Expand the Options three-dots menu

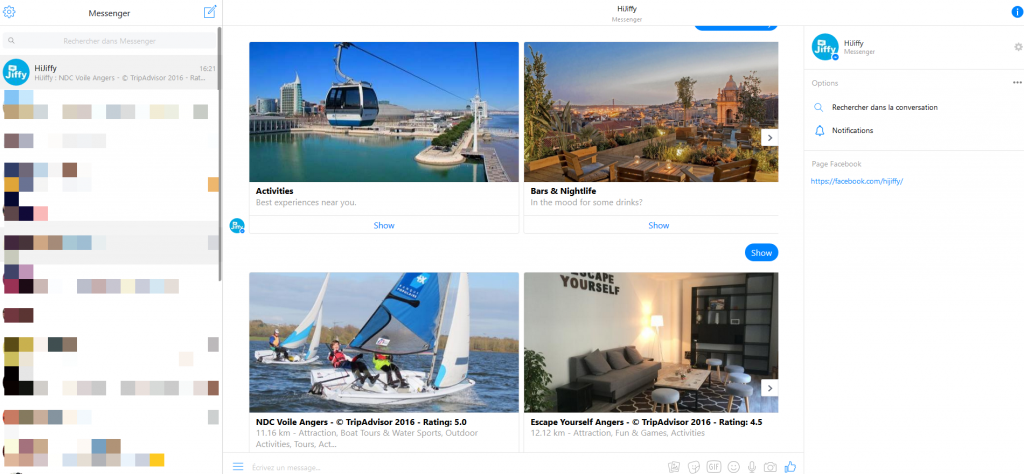(x=1017, y=83)
